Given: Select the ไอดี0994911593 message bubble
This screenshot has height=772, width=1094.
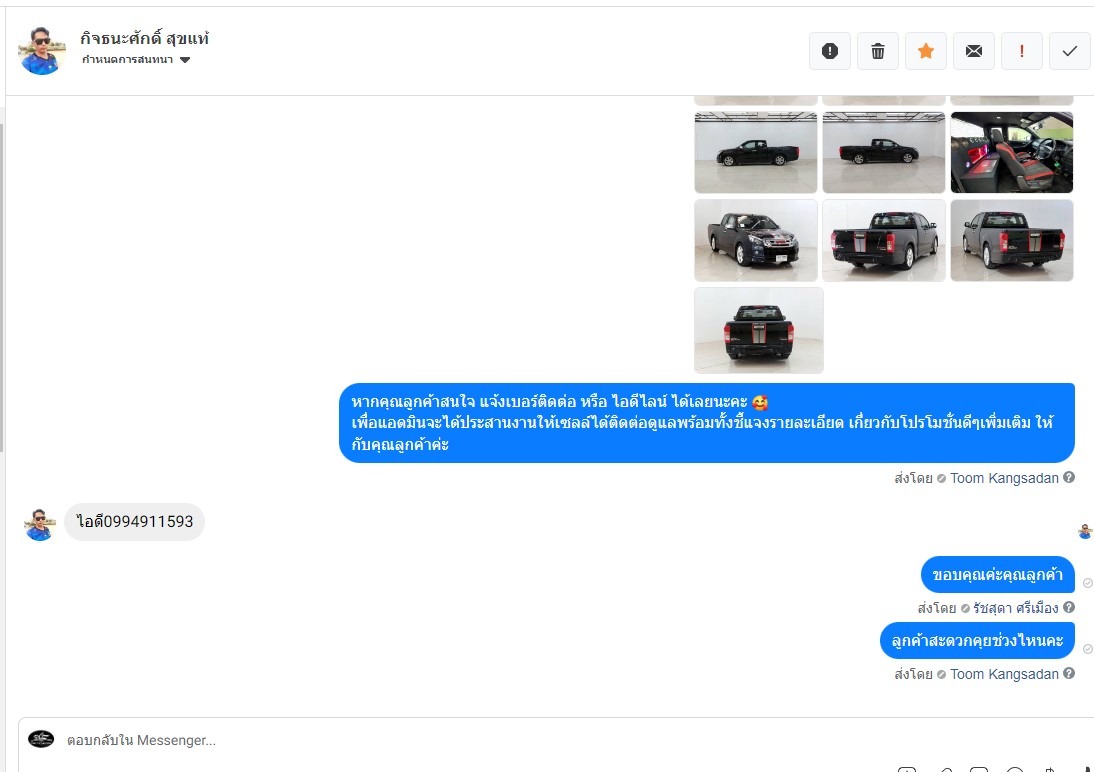Looking at the screenshot, I should [135, 521].
